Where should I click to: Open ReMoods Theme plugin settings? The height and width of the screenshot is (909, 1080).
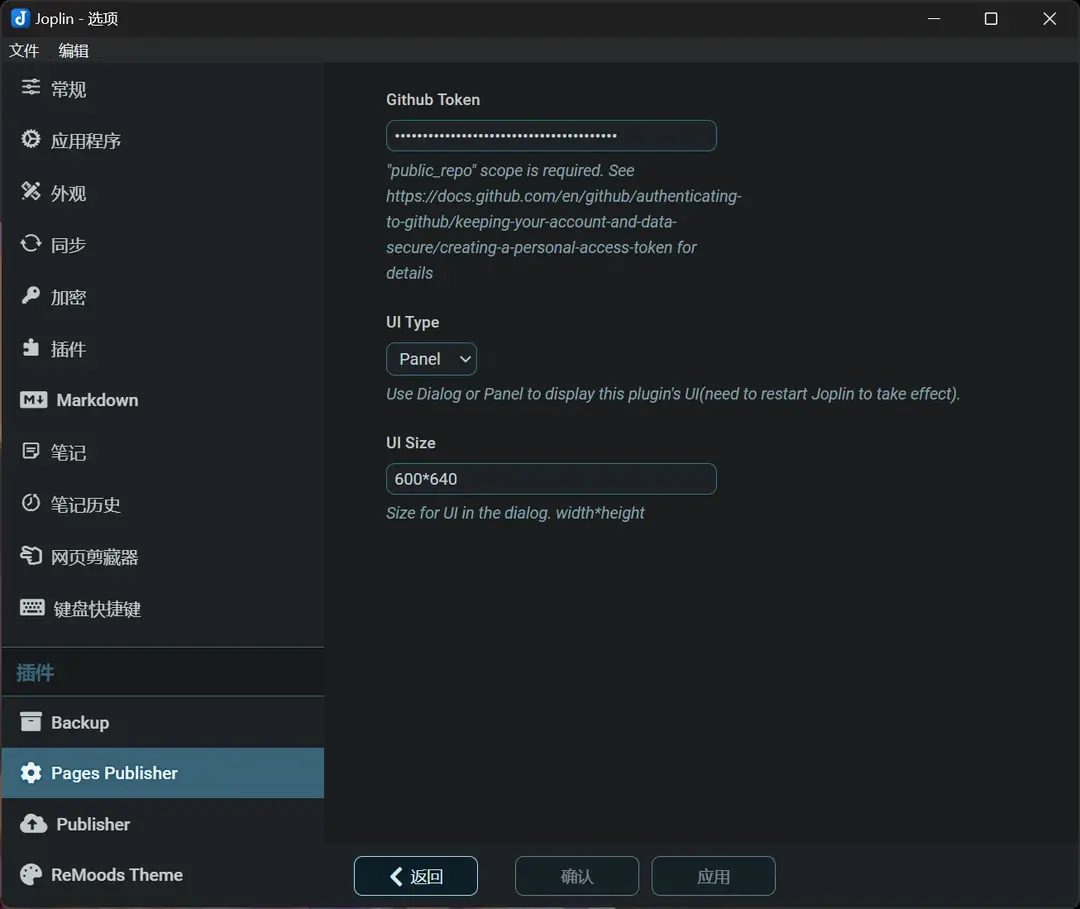coord(116,874)
